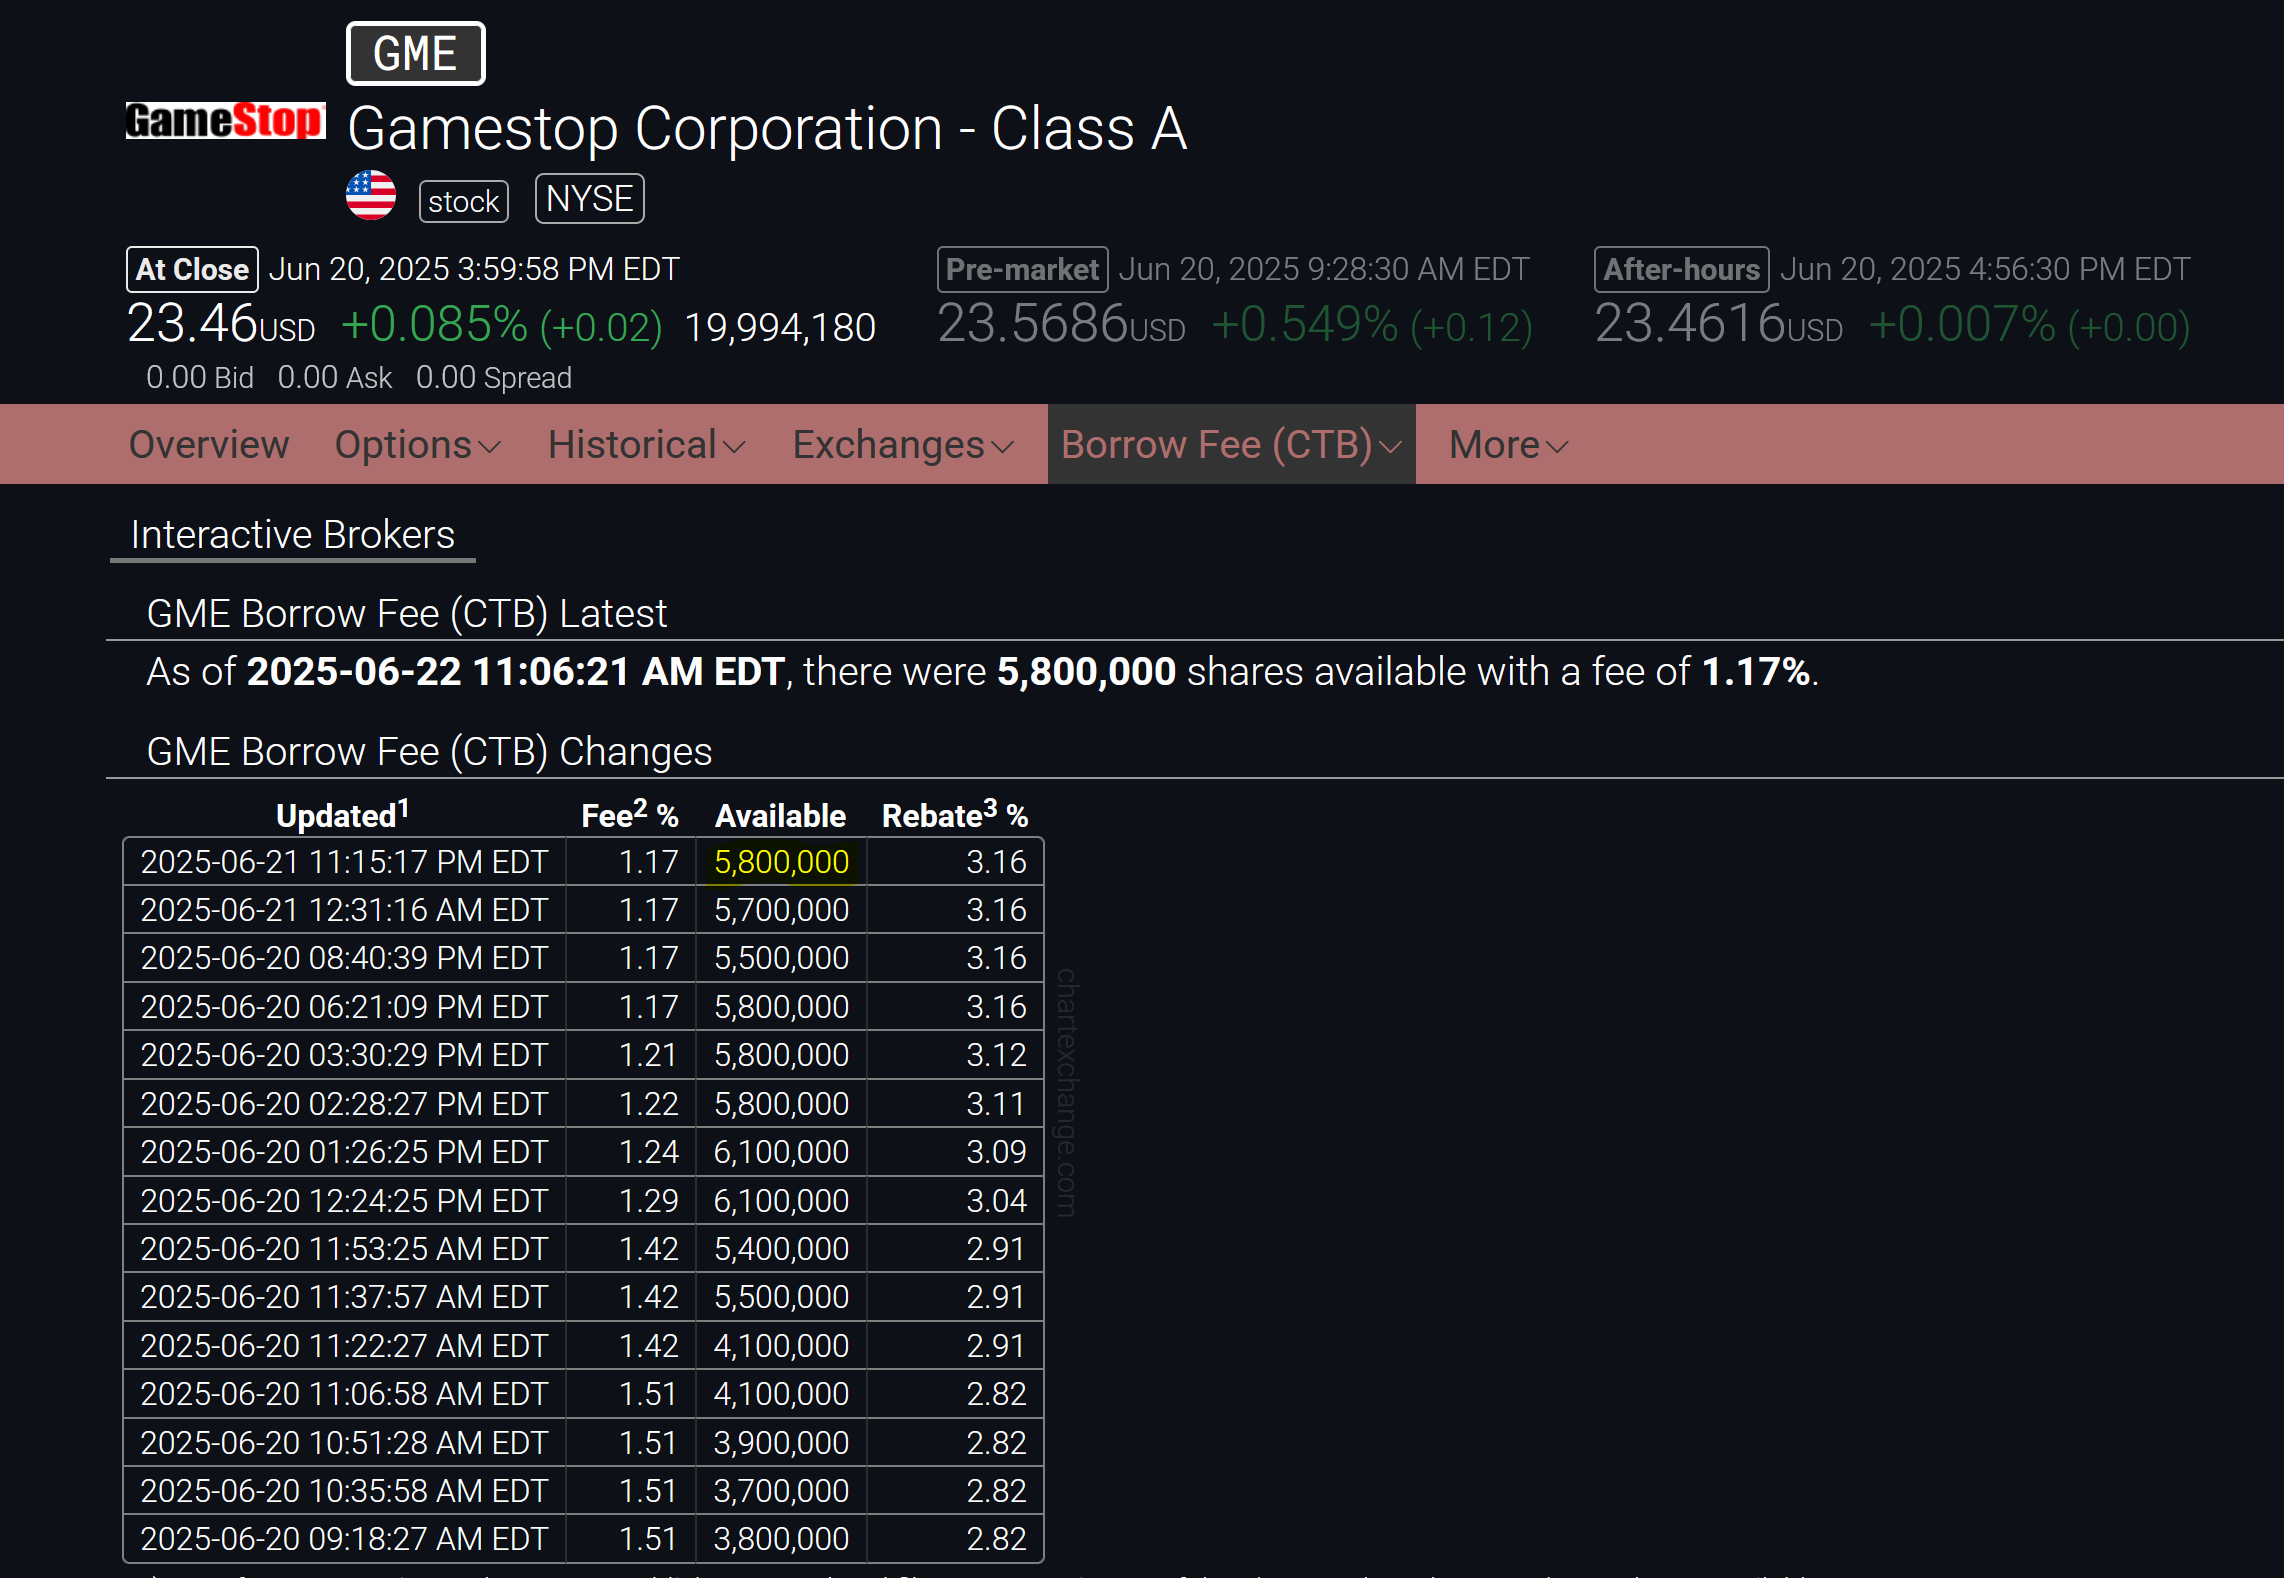Image resolution: width=2284 pixels, height=1578 pixels.
Task: Click the GME Borrow Fee (CTB) Latest heading
Action: 407,613
